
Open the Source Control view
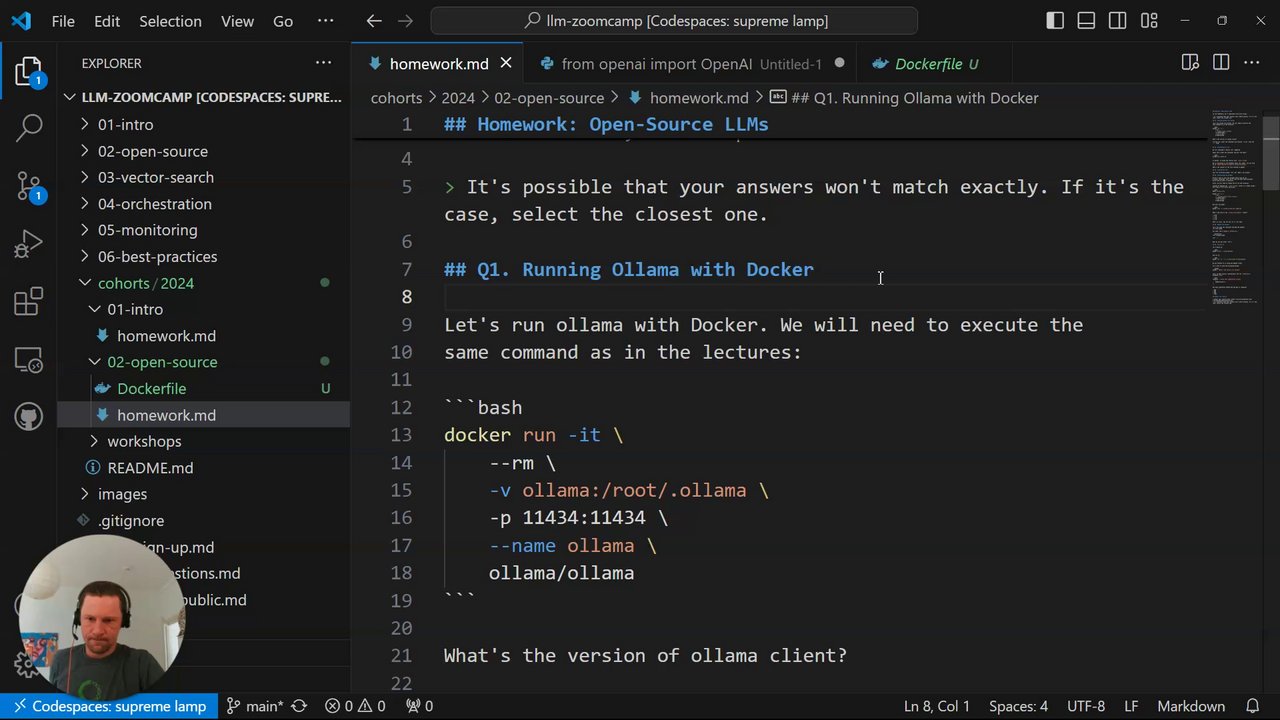29,185
